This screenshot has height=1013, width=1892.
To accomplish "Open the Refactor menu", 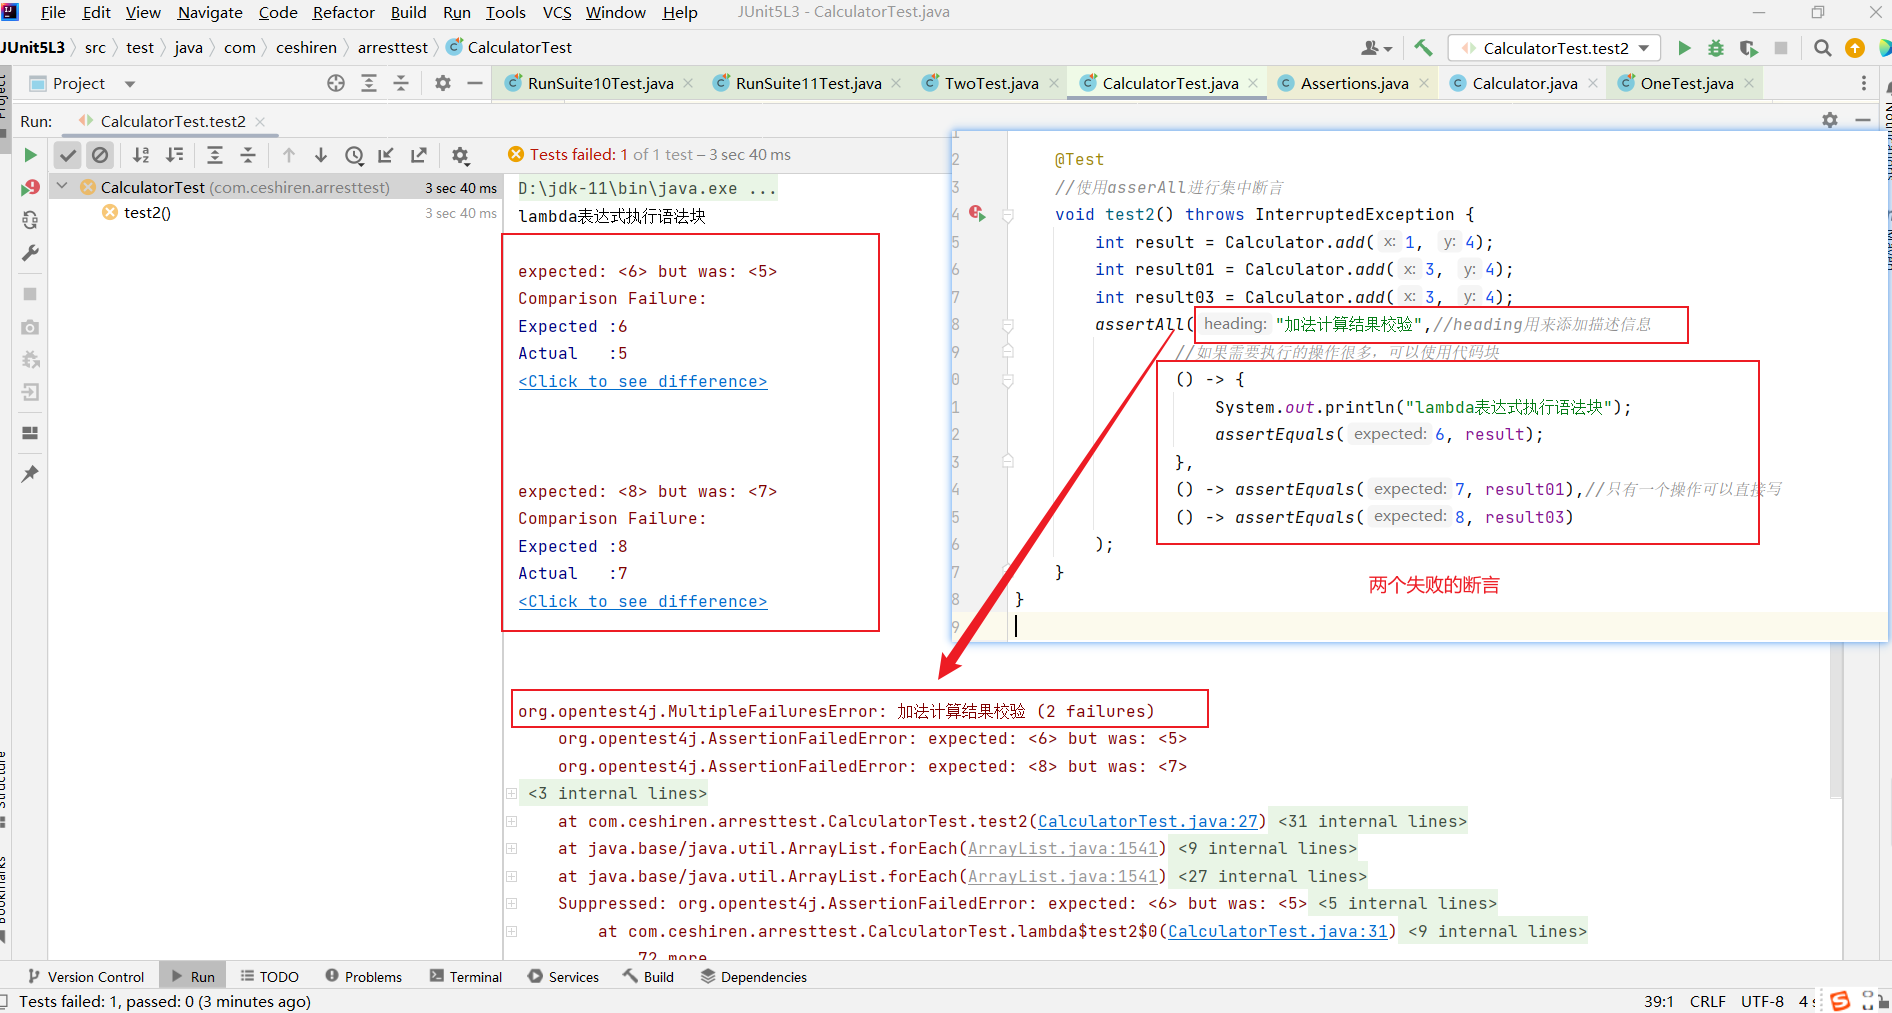I will click(x=343, y=12).
